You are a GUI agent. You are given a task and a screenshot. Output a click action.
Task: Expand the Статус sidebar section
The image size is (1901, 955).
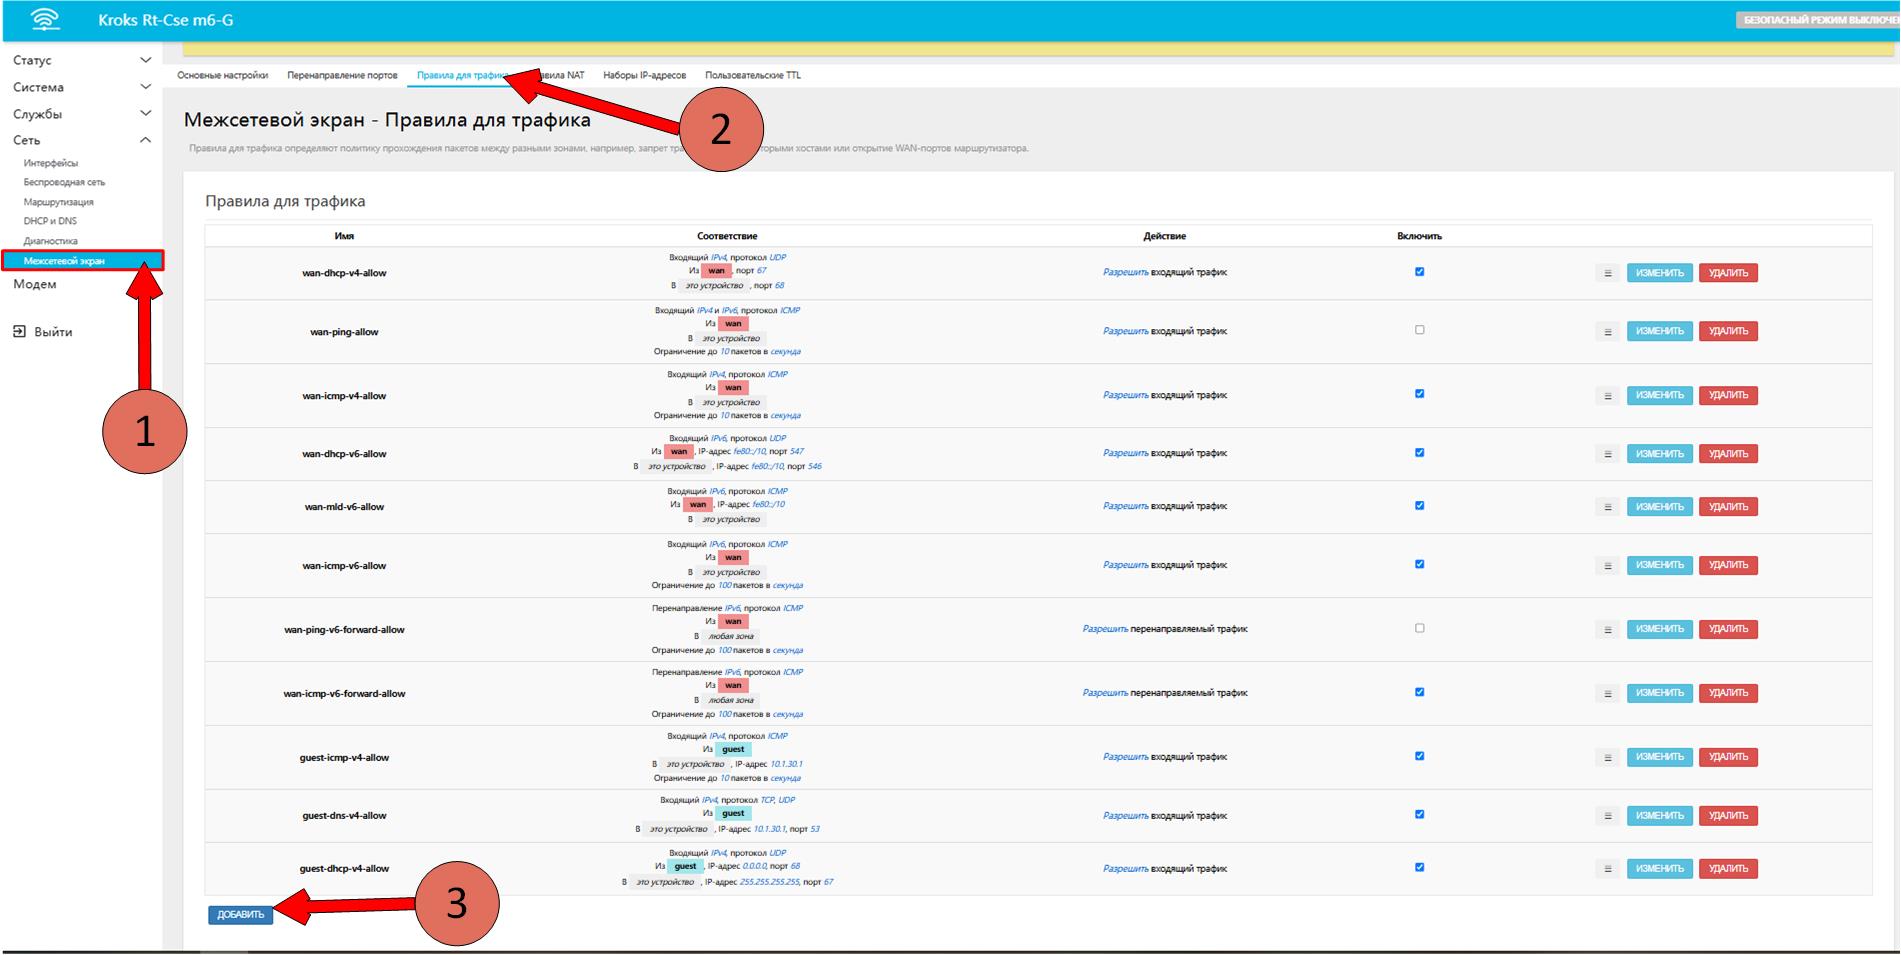(80, 61)
